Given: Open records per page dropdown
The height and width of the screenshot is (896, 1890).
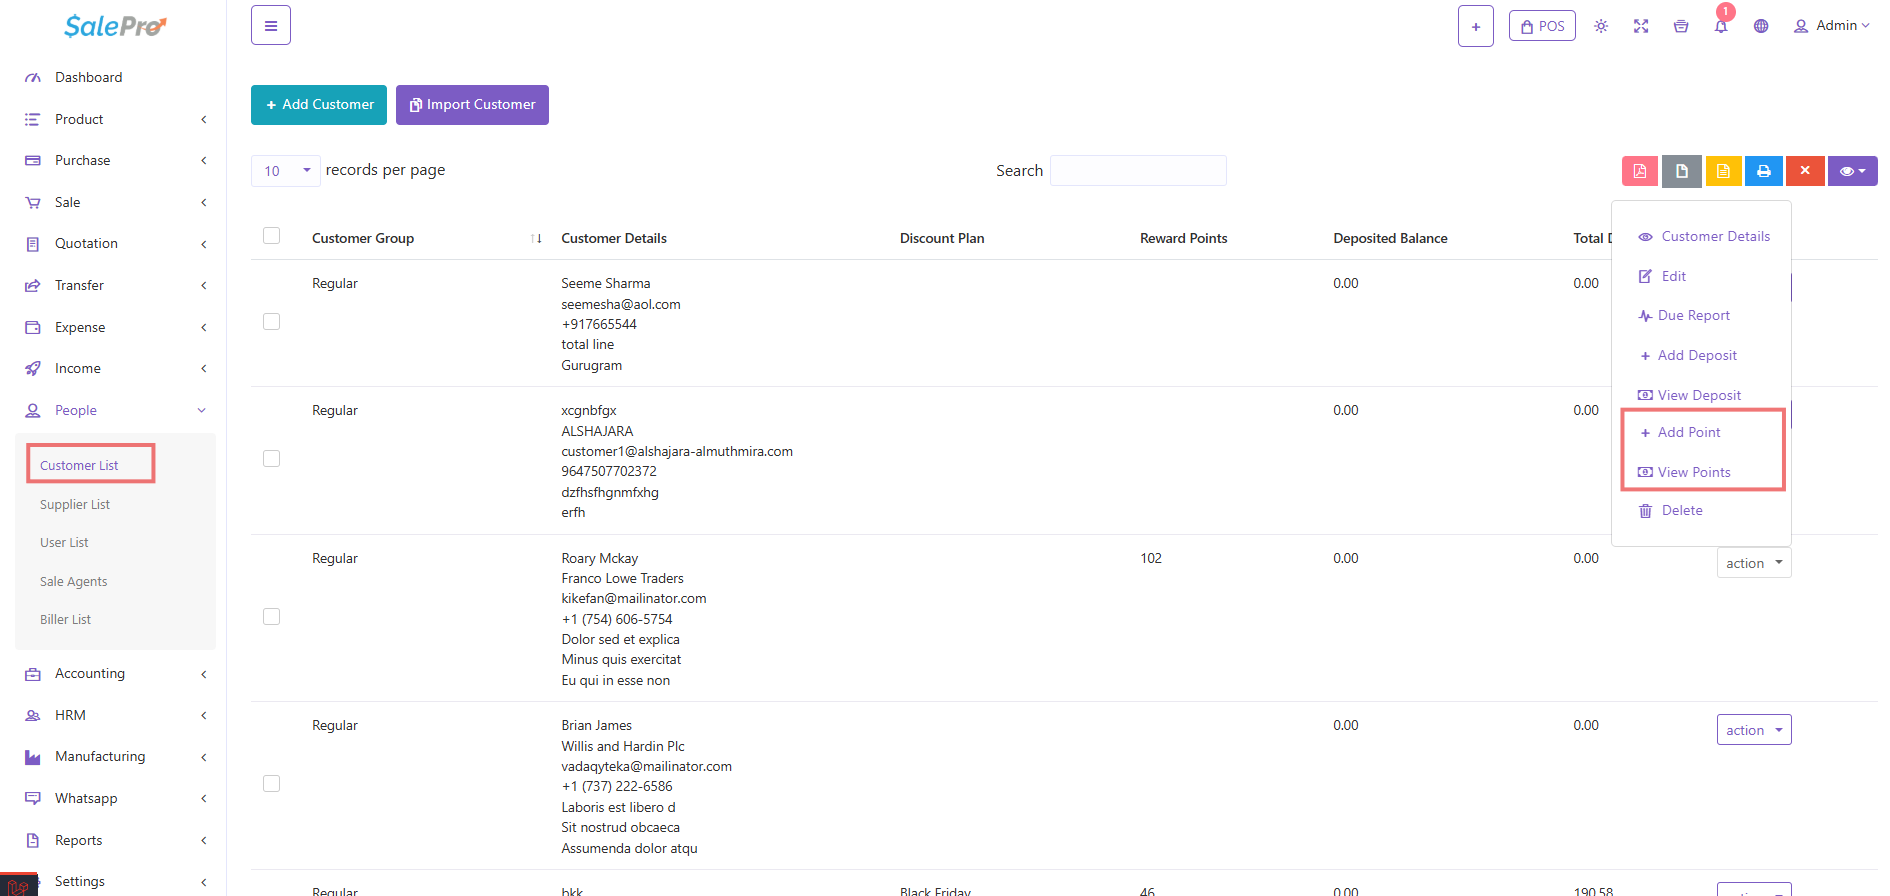Looking at the screenshot, I should (x=286, y=171).
